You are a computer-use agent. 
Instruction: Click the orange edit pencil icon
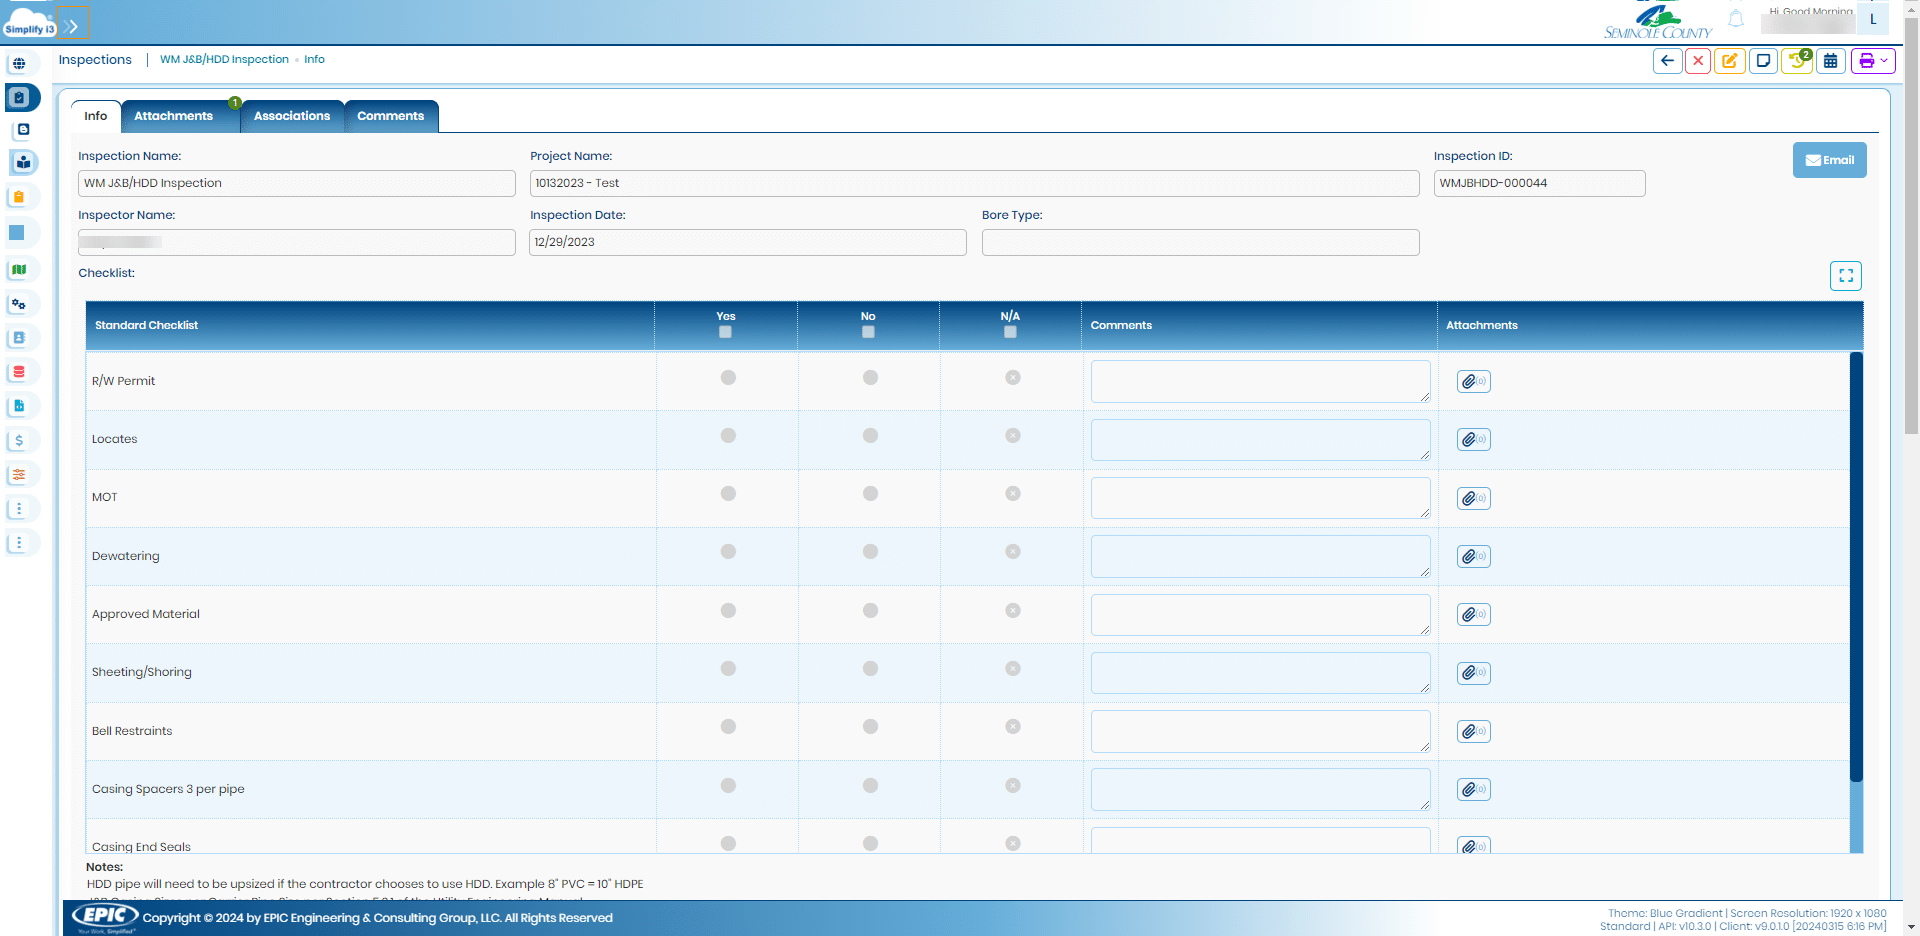[1729, 61]
